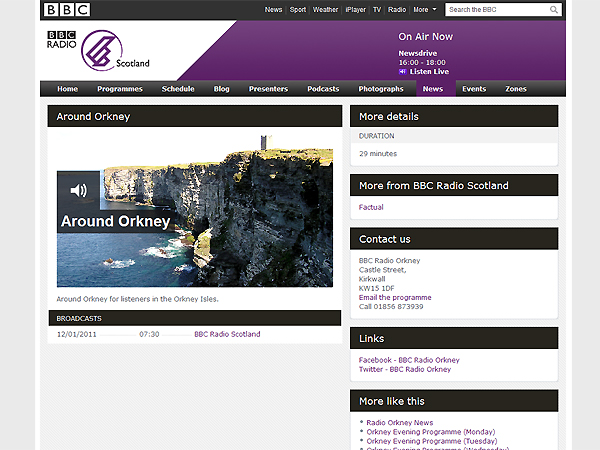Image resolution: width=600 pixels, height=450 pixels.
Task: Open Facebook - BBC Radio Orkney link
Action: (x=409, y=360)
